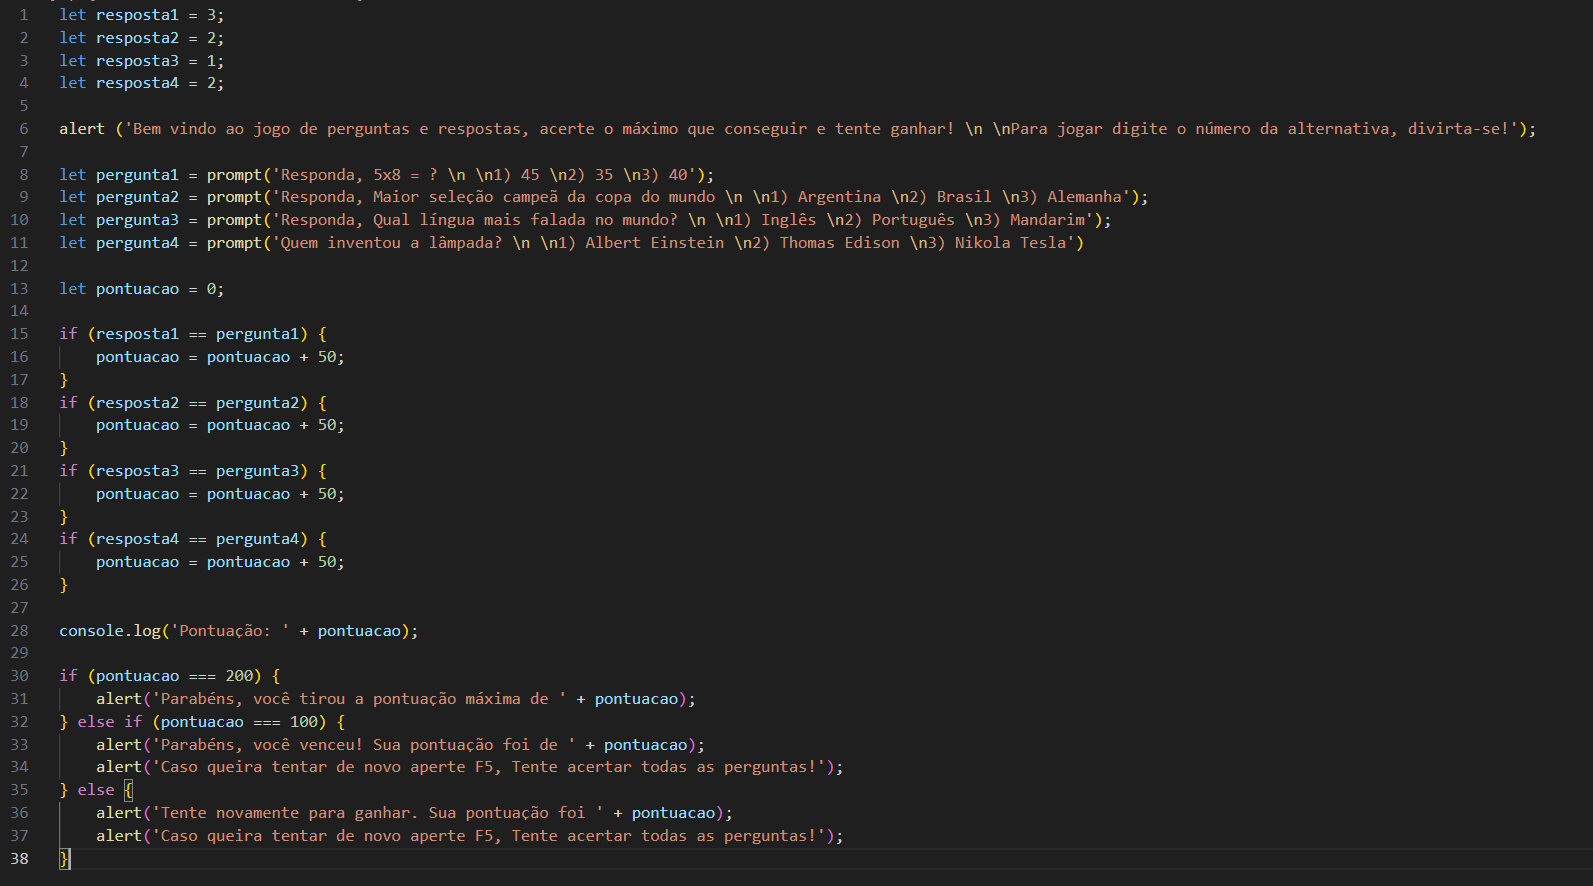Click console.log statement on line 28
The image size is (1593, 886).
coord(239,631)
